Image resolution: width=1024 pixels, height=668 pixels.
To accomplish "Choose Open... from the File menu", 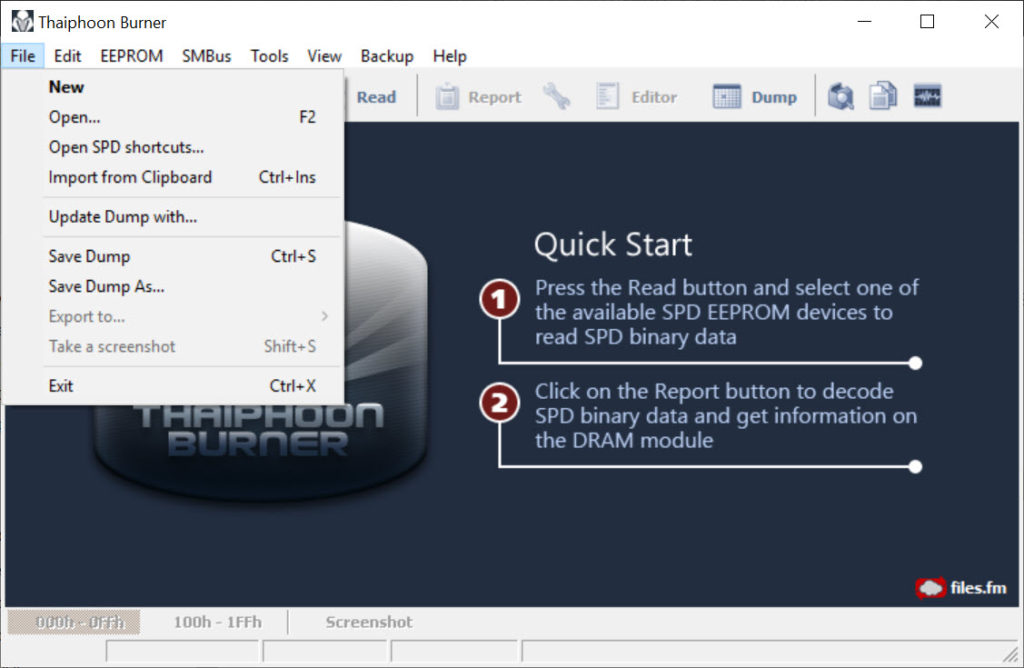I will (x=174, y=117).
